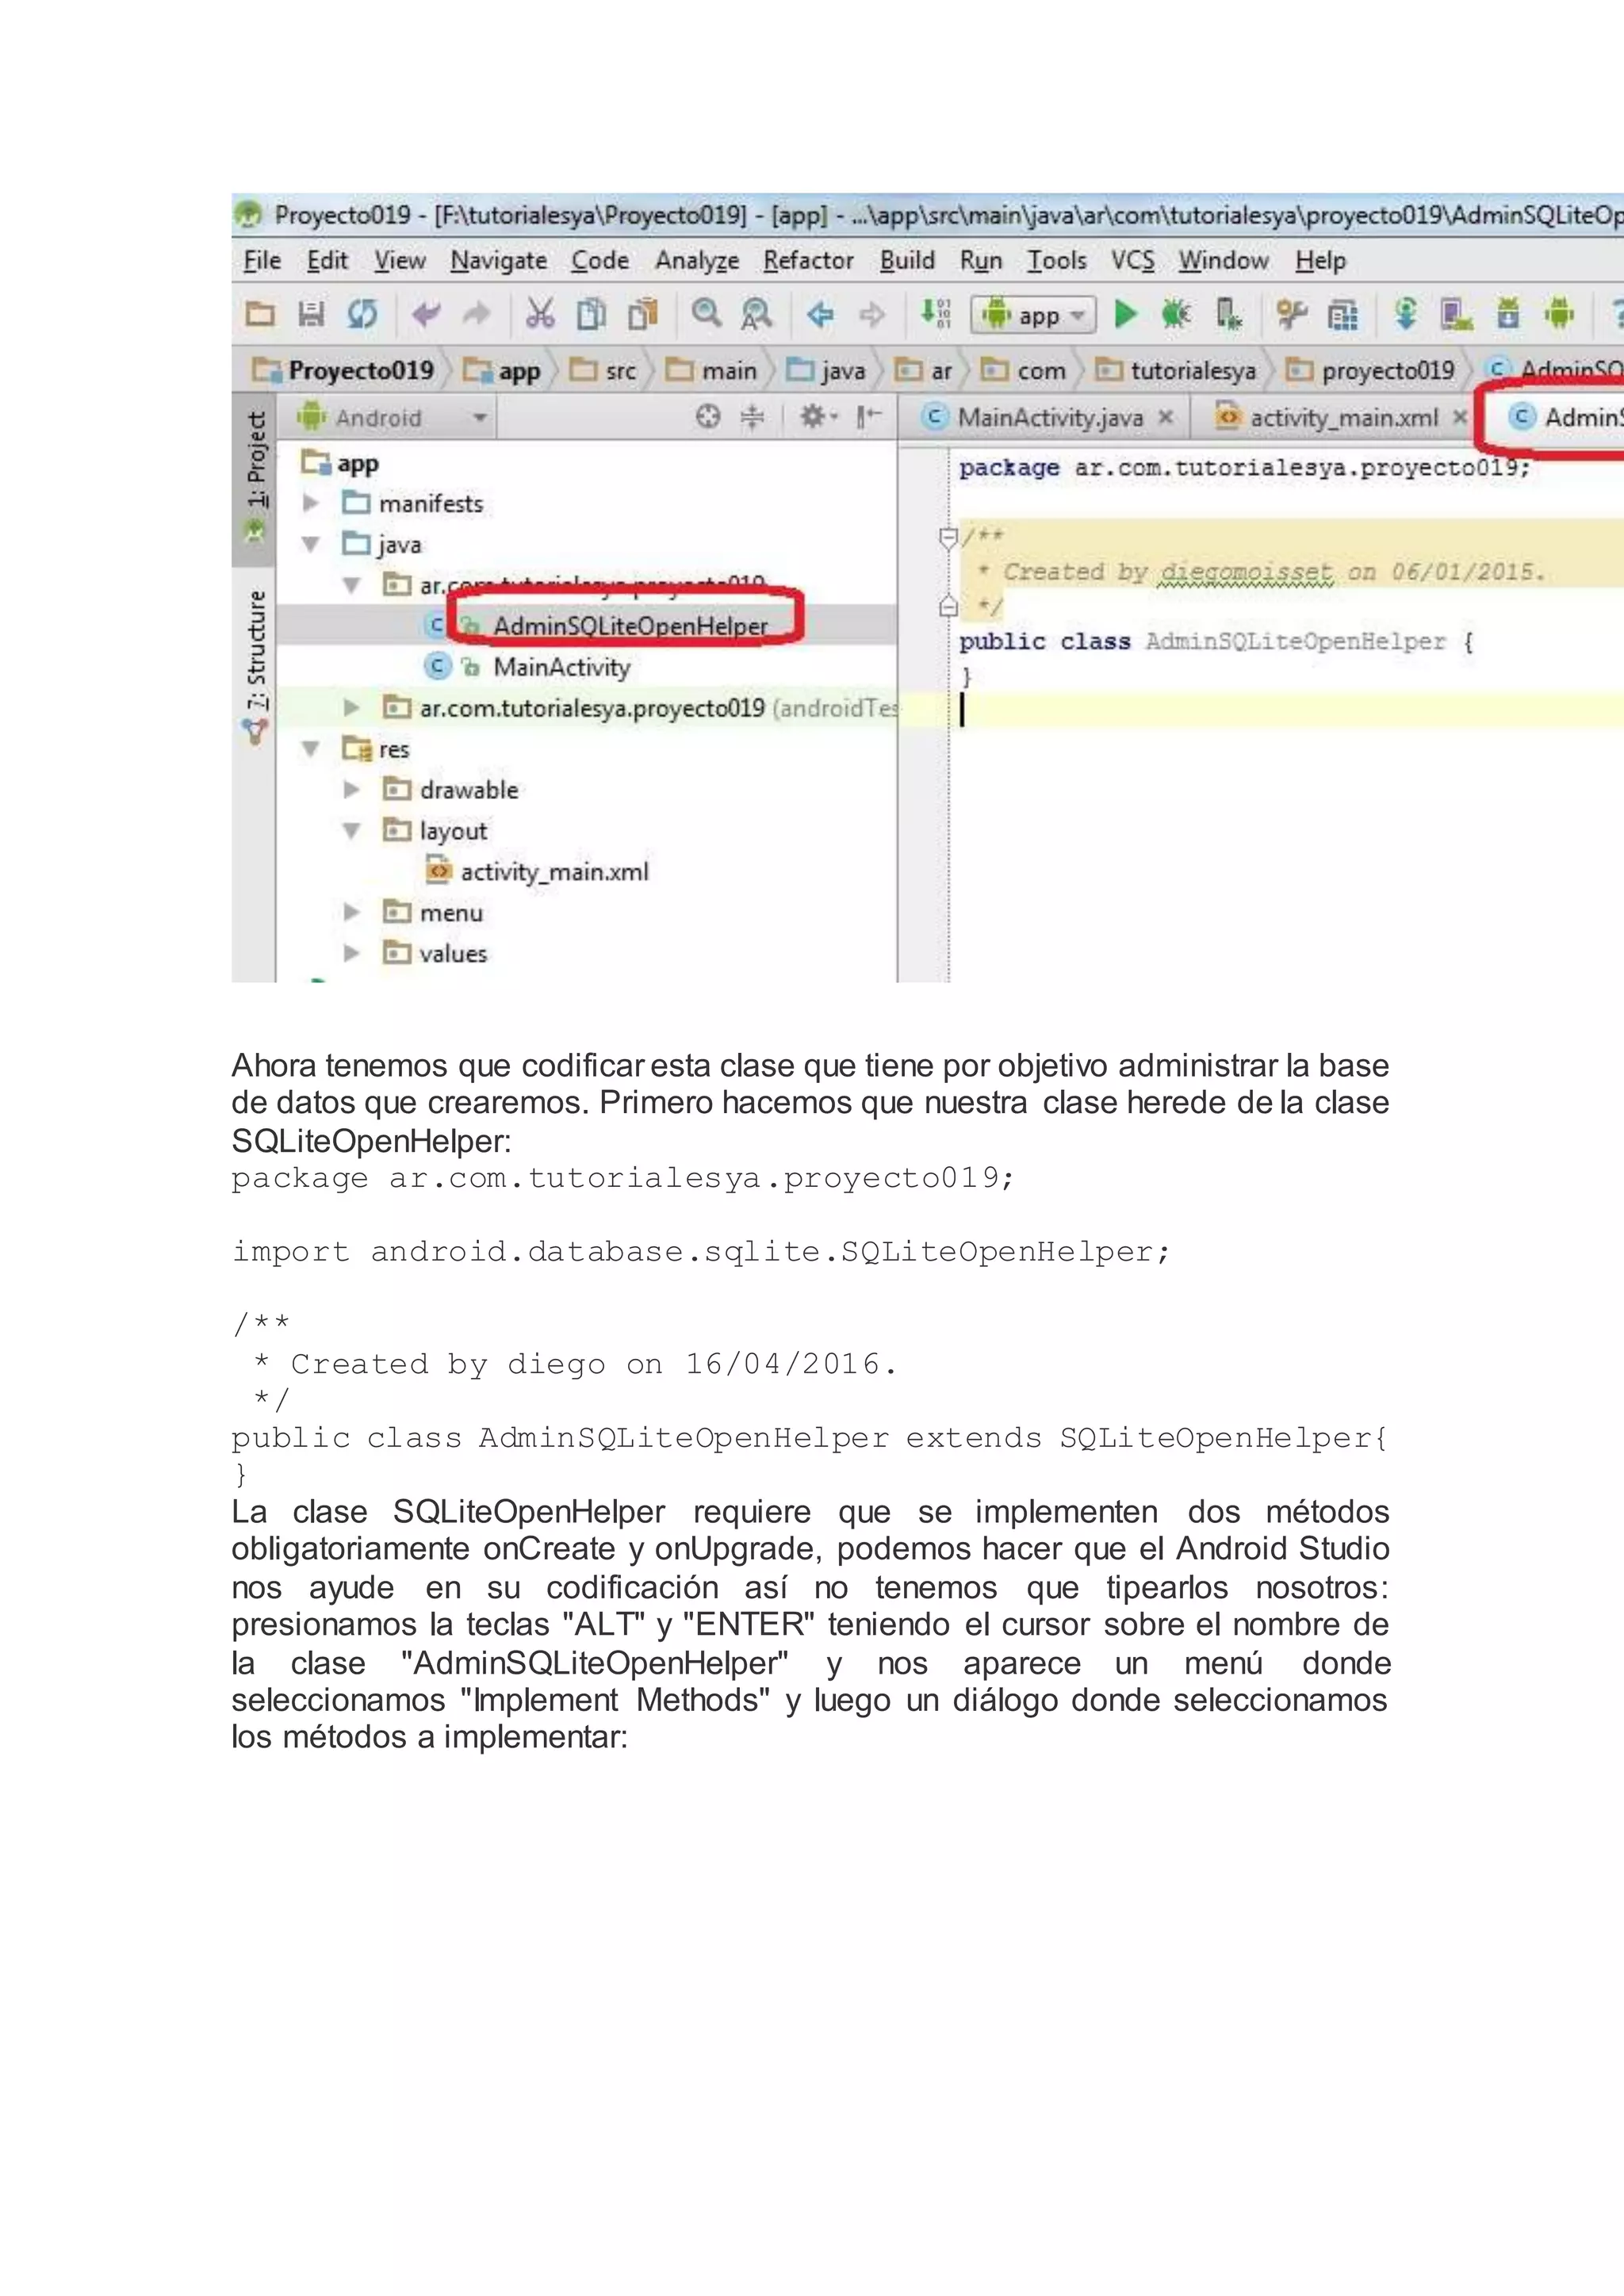Click Attach debugger to process icon

click(x=1229, y=315)
